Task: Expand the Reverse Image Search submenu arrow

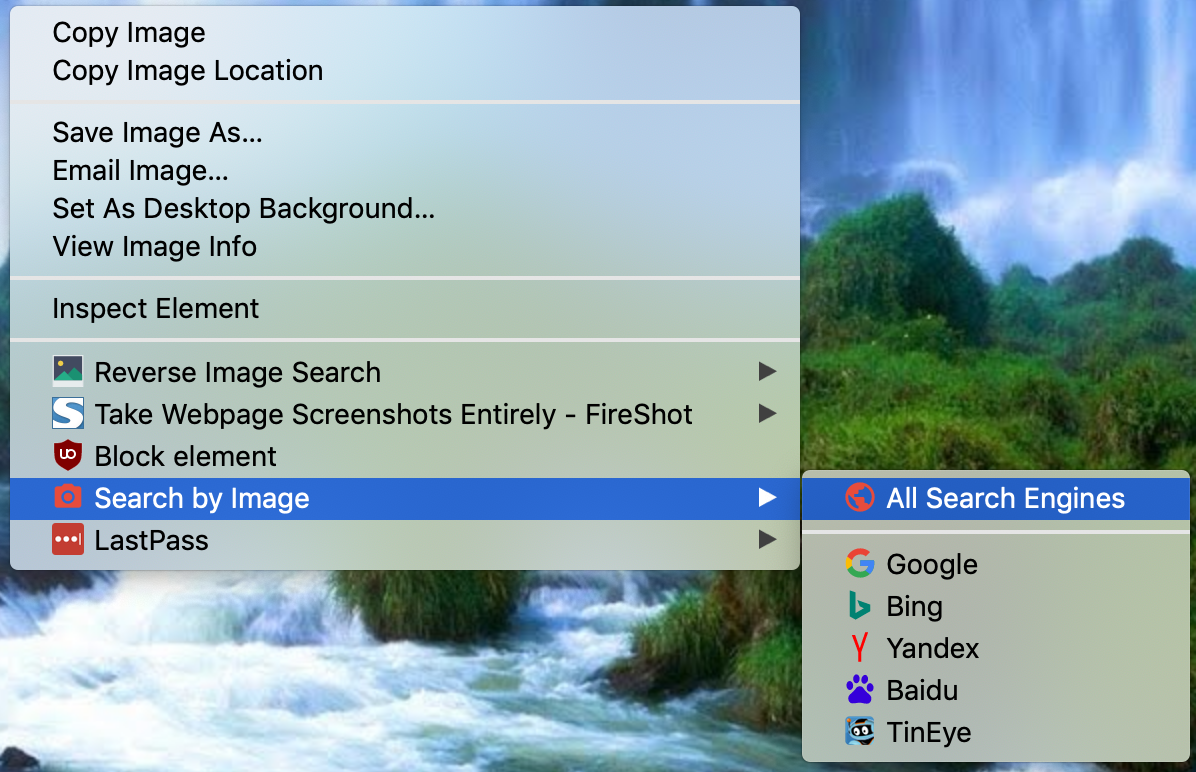Action: [x=767, y=372]
